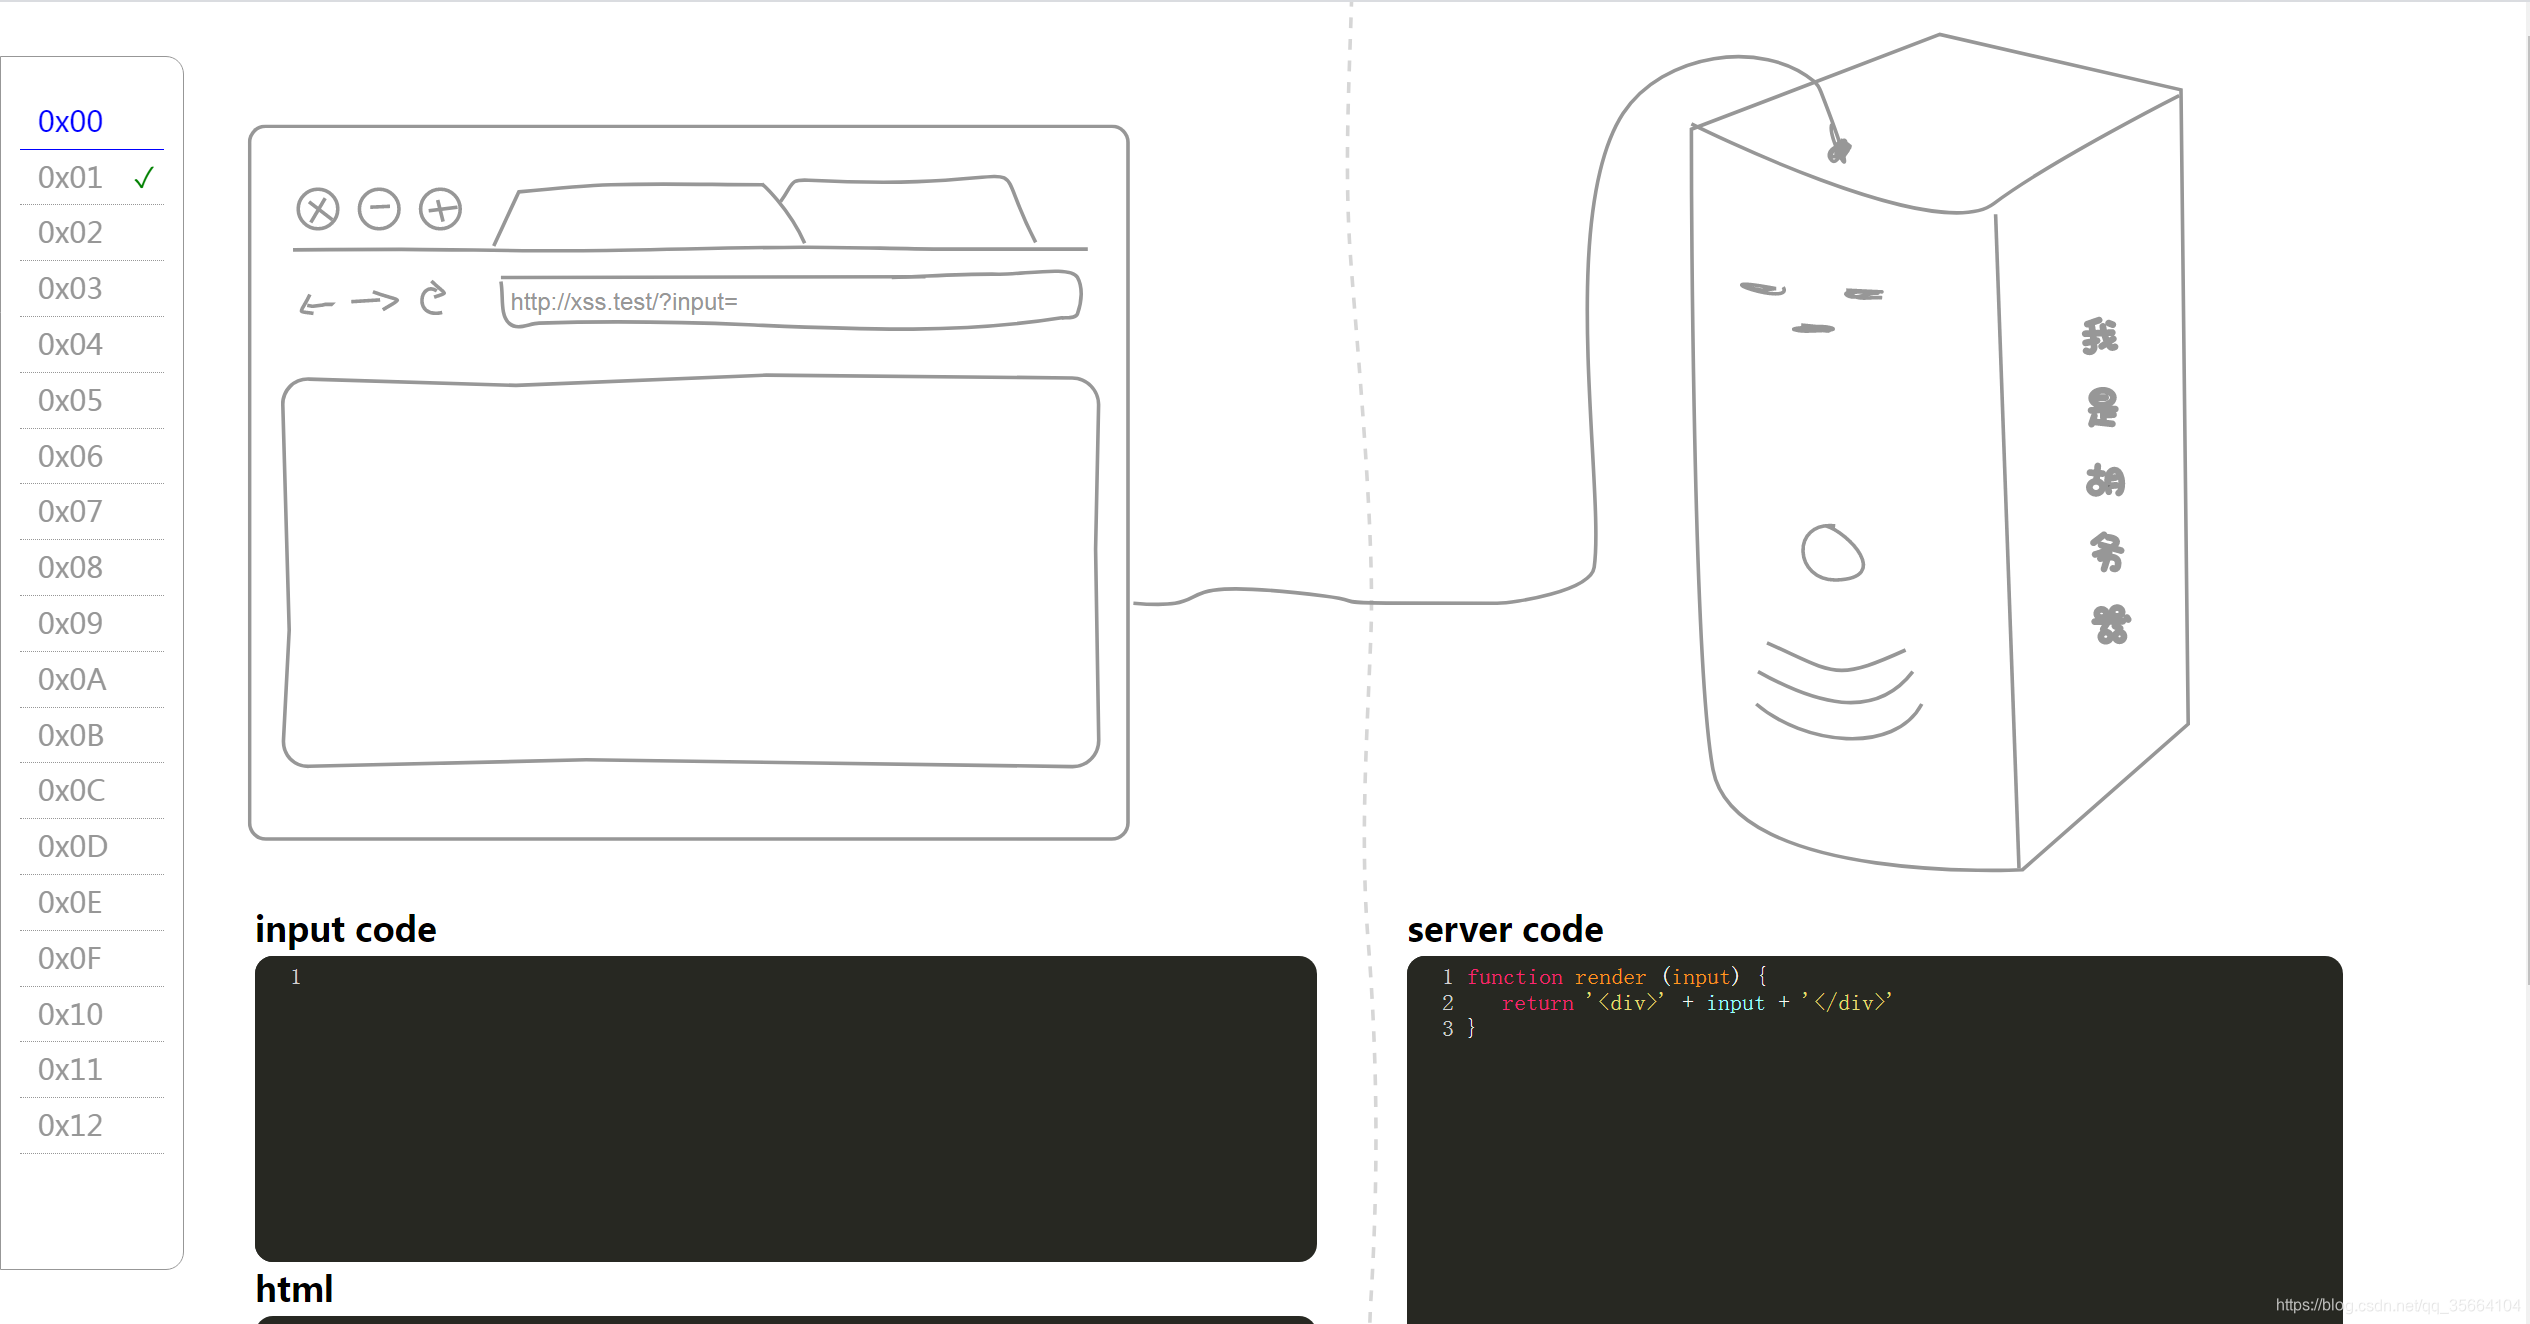This screenshot has width=2530, height=1324.
Task: Go to level 0x02
Action: point(70,233)
